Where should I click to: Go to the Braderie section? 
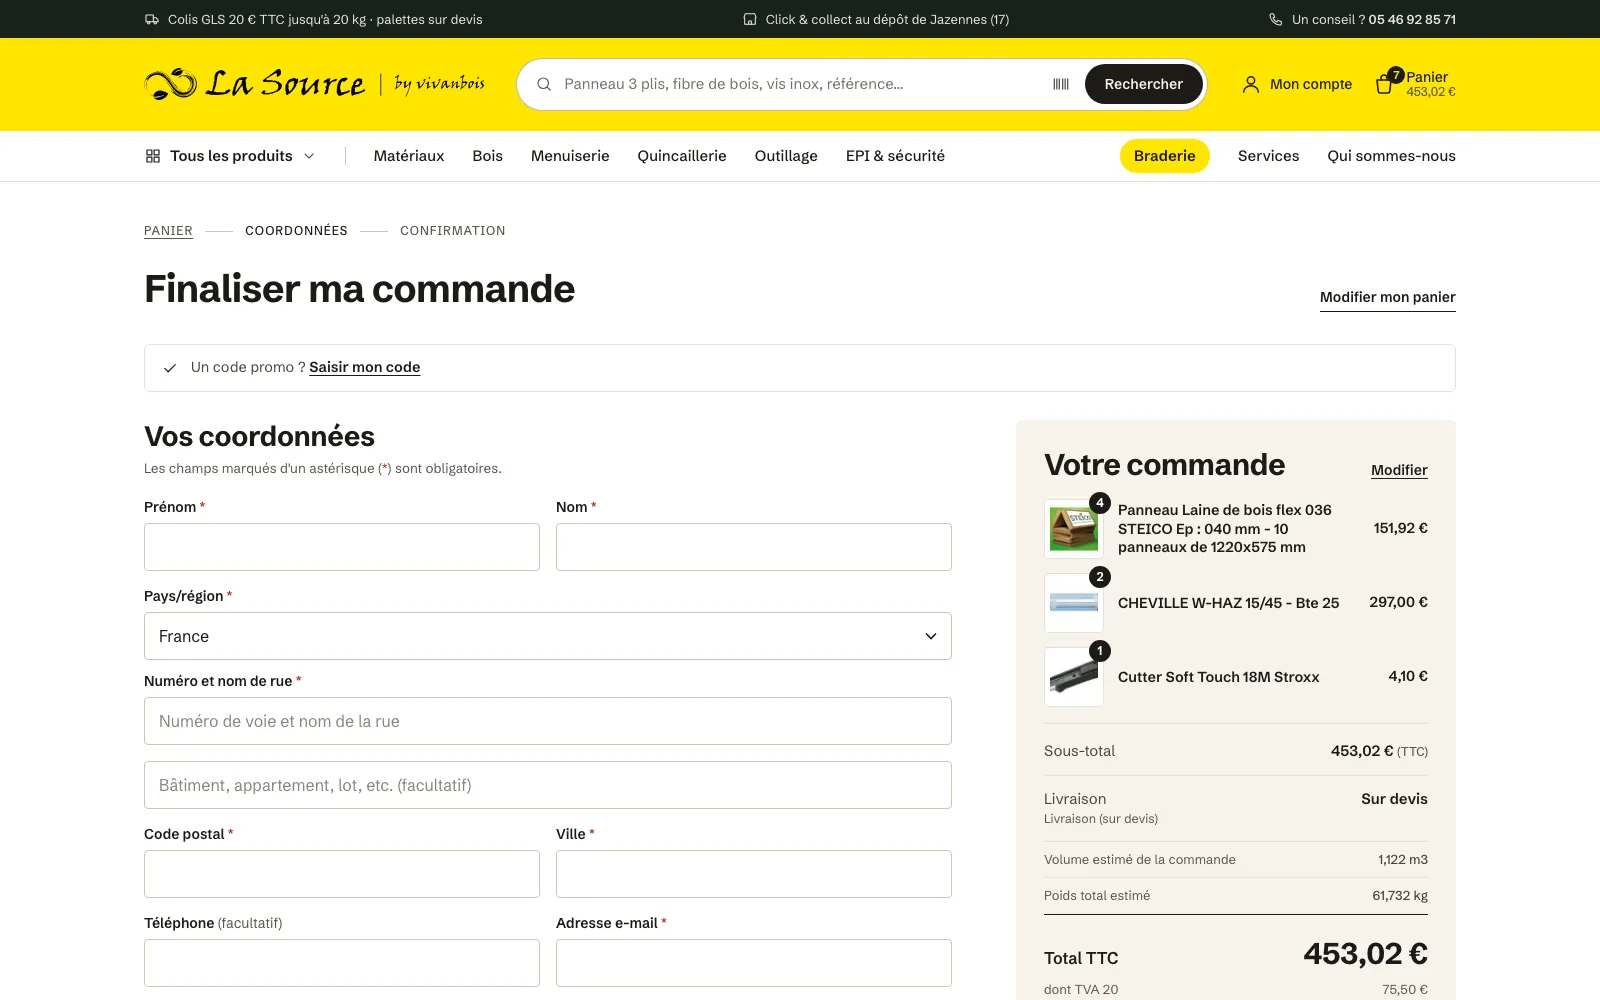pyautogui.click(x=1164, y=156)
